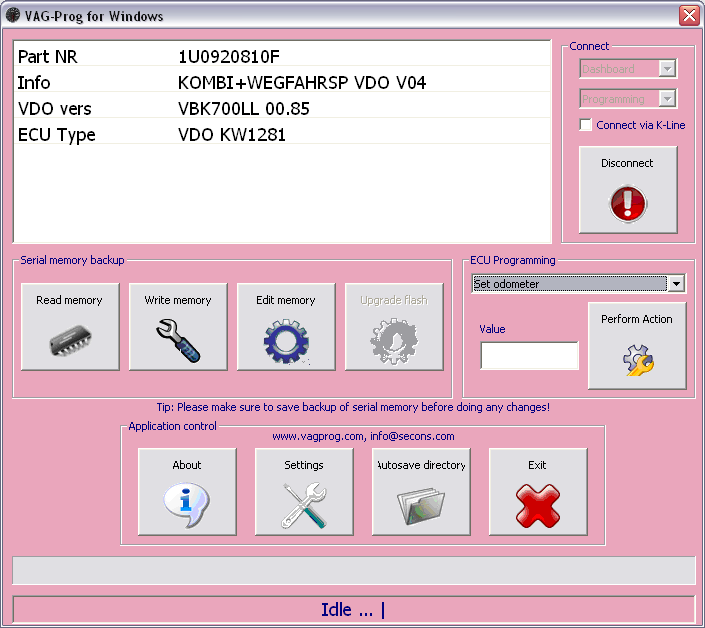Viewport: 705px width, 628px height.
Task: Exit using the red X icon
Action: pyautogui.click(x=538, y=505)
